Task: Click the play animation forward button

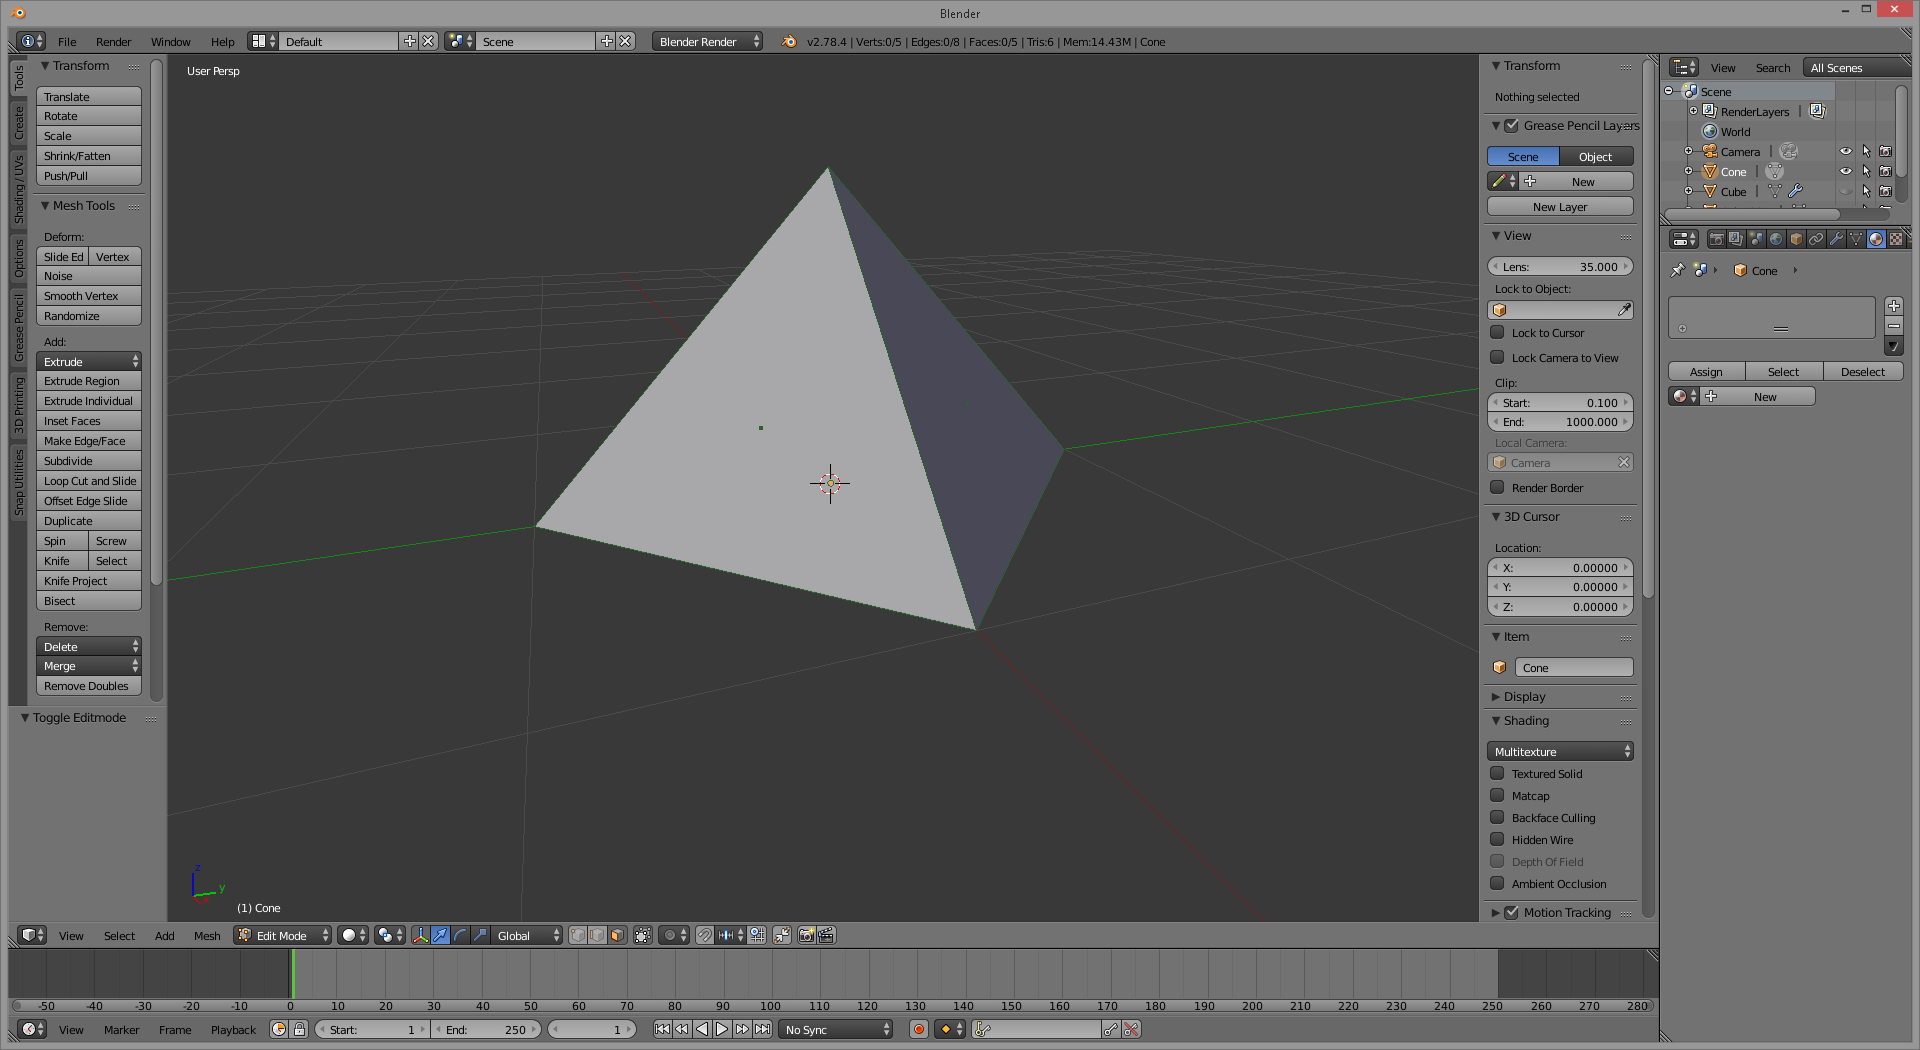Action: click(x=722, y=1029)
